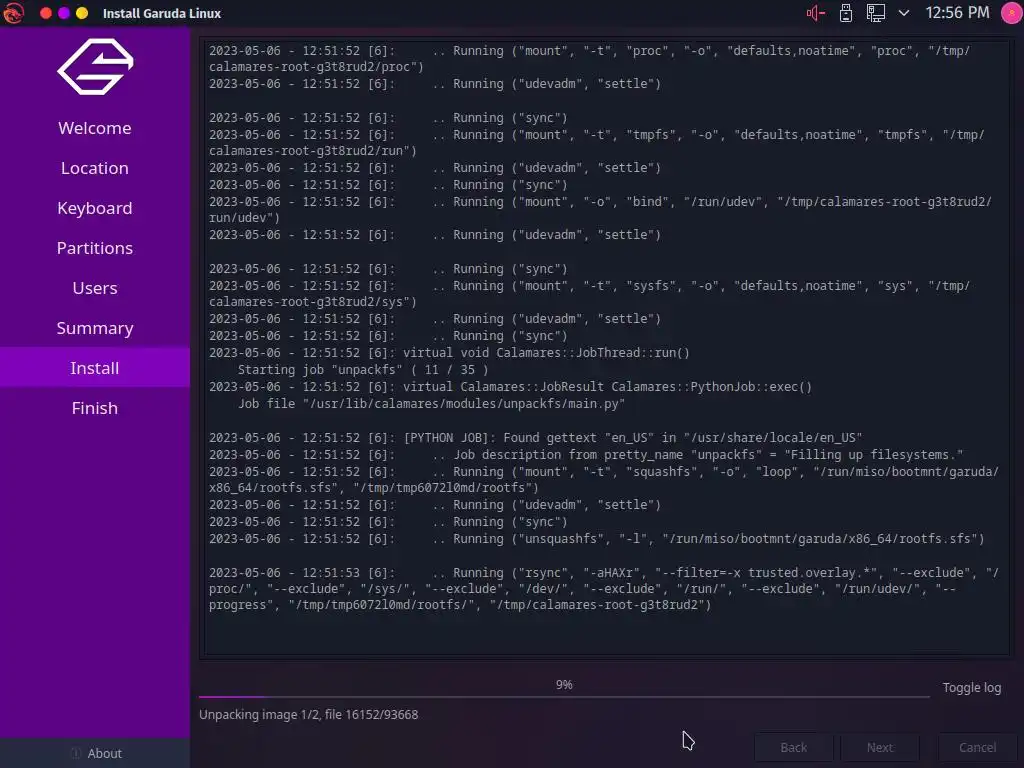
Task: Click the About info icon
Action: (x=76, y=753)
